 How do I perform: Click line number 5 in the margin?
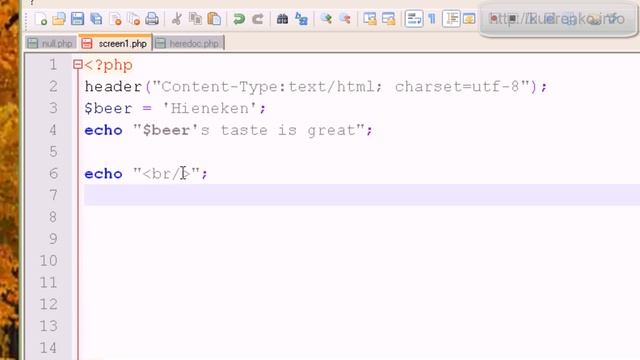click(53, 152)
